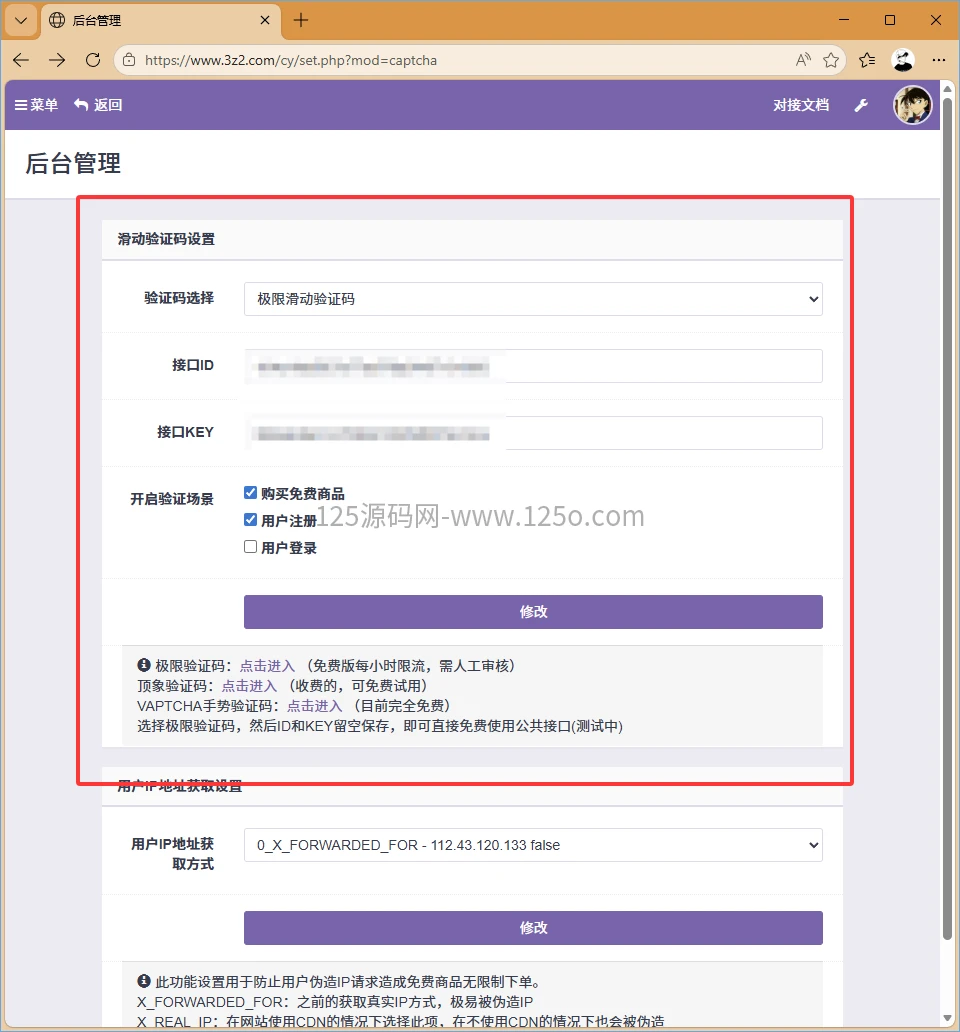Image resolution: width=960 pixels, height=1032 pixels.
Task: Click the 返回 back link
Action: tap(98, 105)
